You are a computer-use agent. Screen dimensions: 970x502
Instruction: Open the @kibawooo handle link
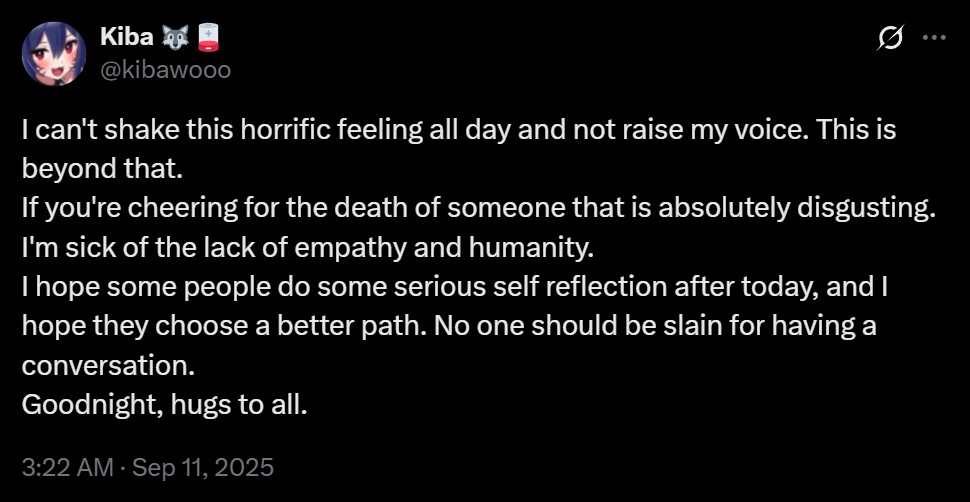[166, 71]
